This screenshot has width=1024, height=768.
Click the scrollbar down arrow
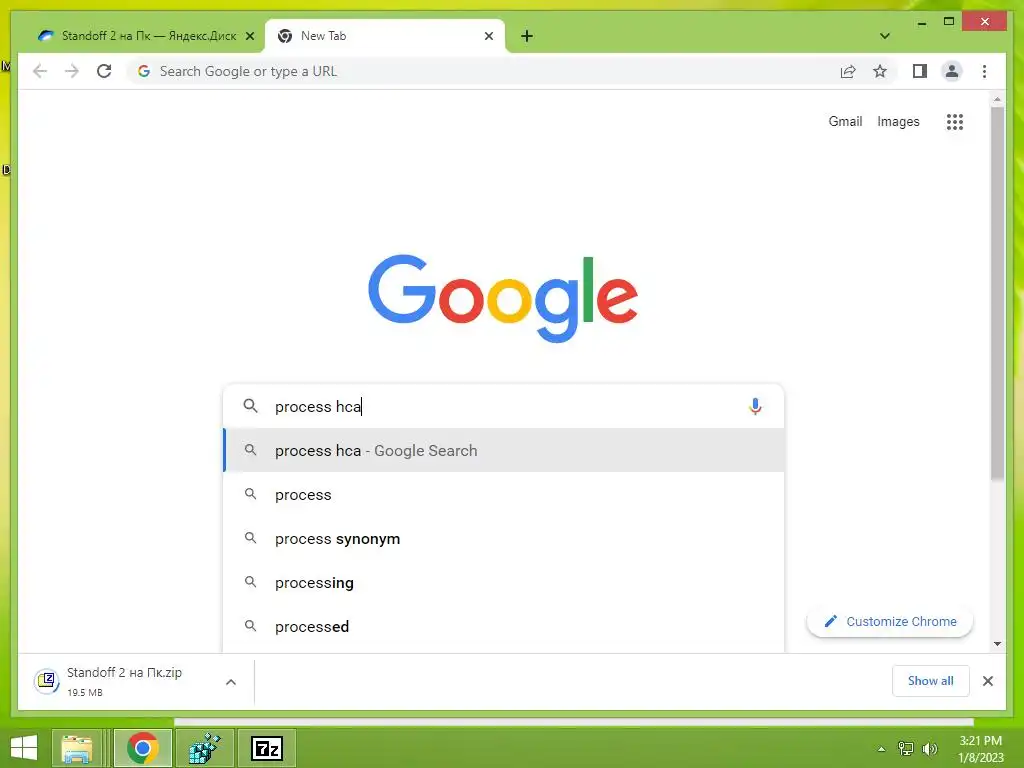pos(997,644)
